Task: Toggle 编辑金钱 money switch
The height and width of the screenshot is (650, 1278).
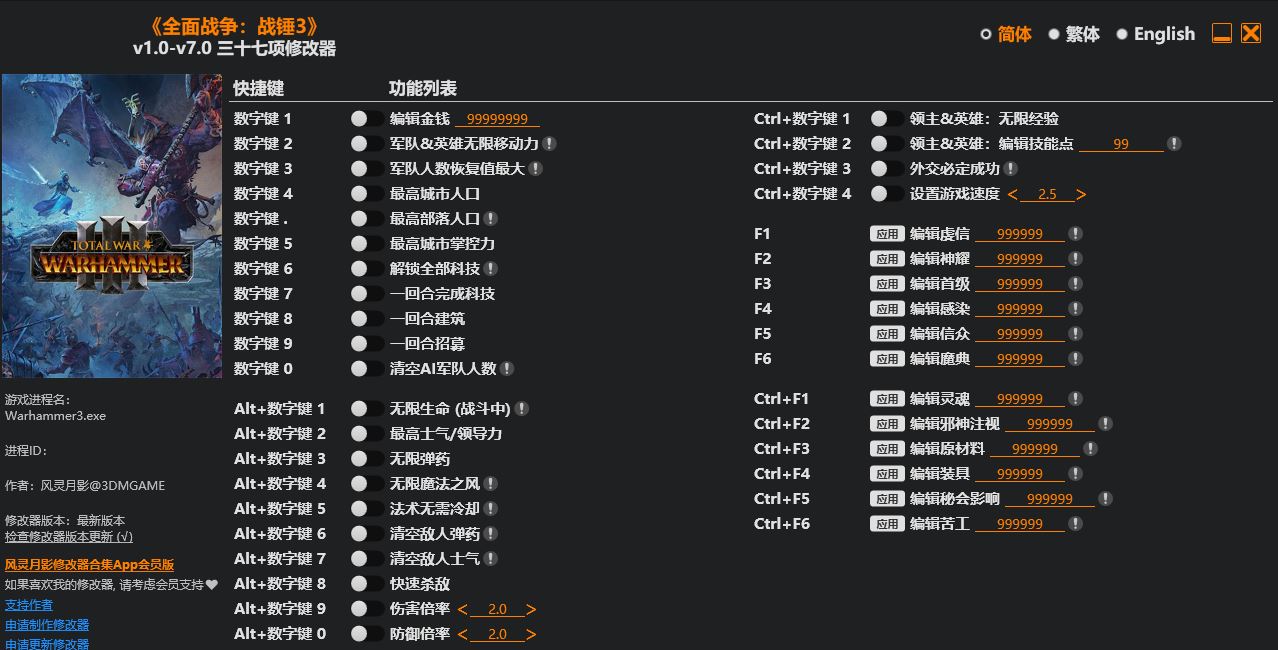Action: 366,119
